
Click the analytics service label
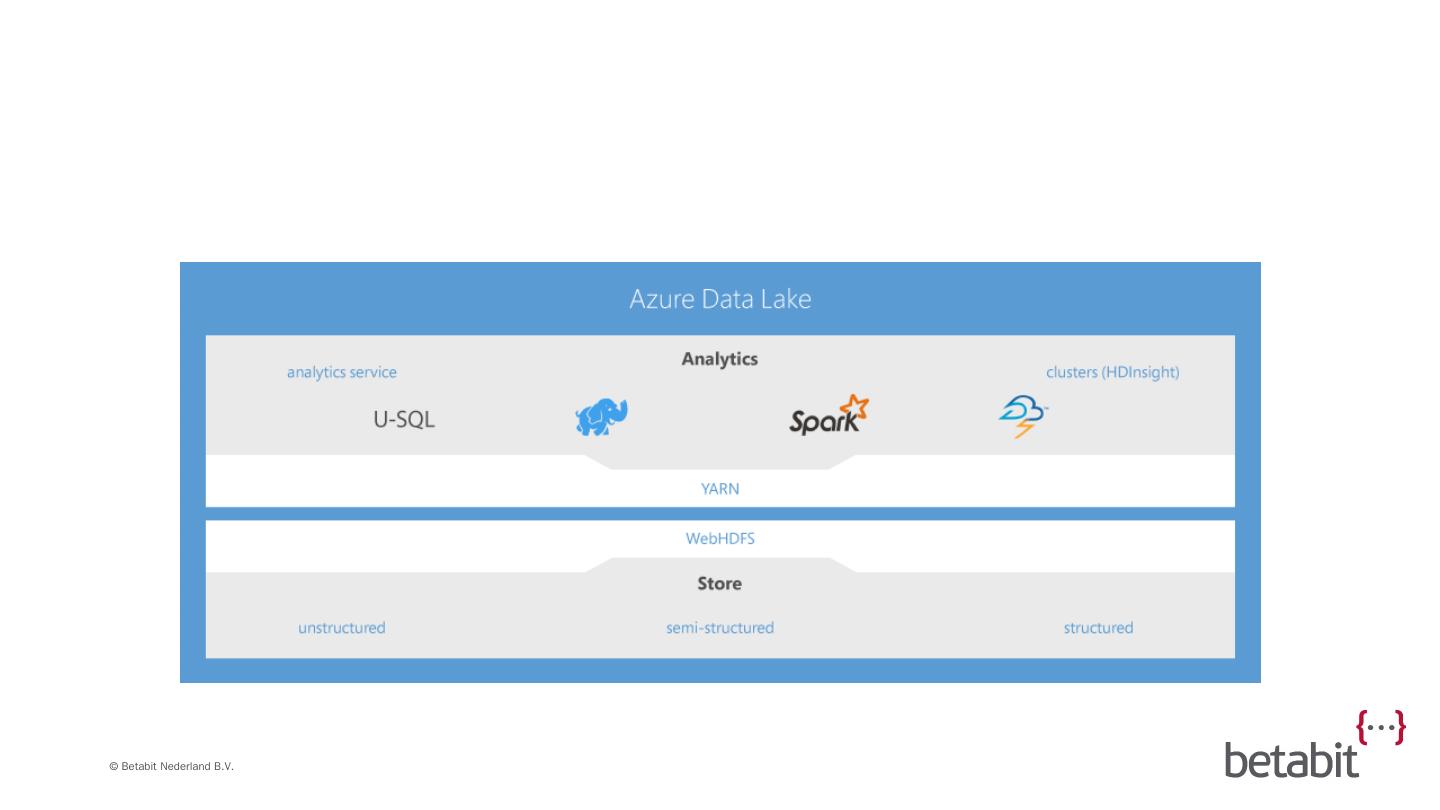coord(342,372)
